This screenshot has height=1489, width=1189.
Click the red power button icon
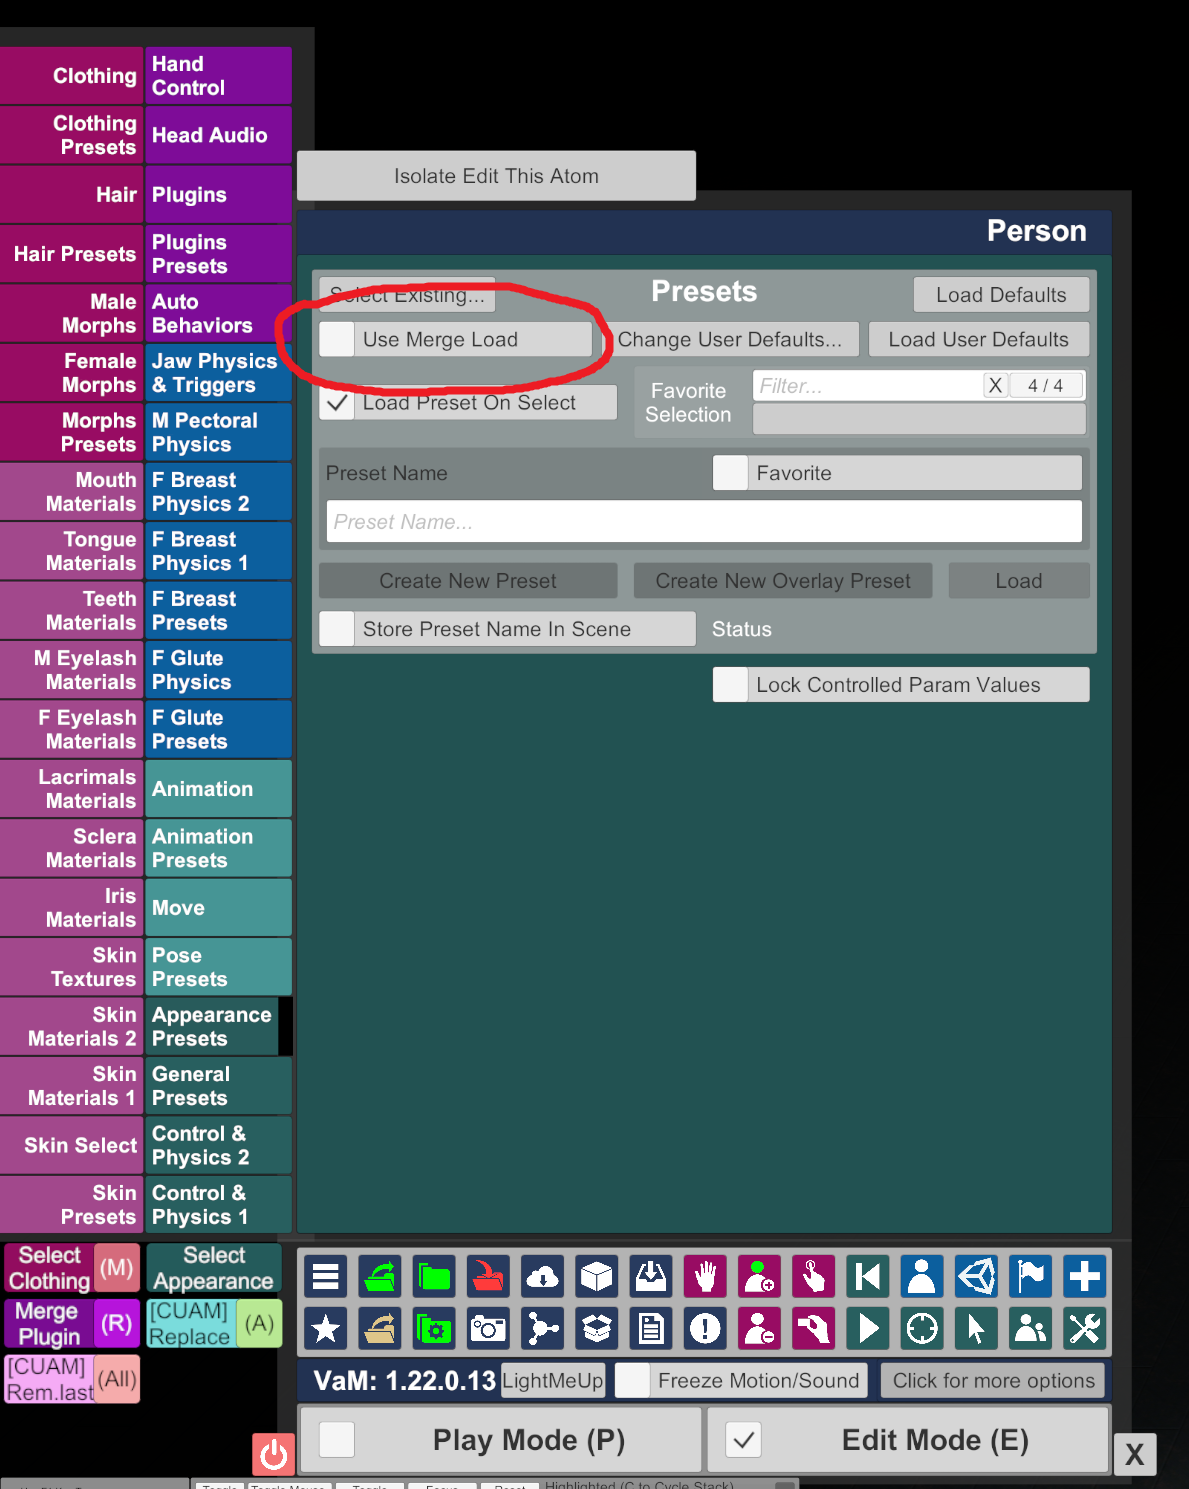273,1454
